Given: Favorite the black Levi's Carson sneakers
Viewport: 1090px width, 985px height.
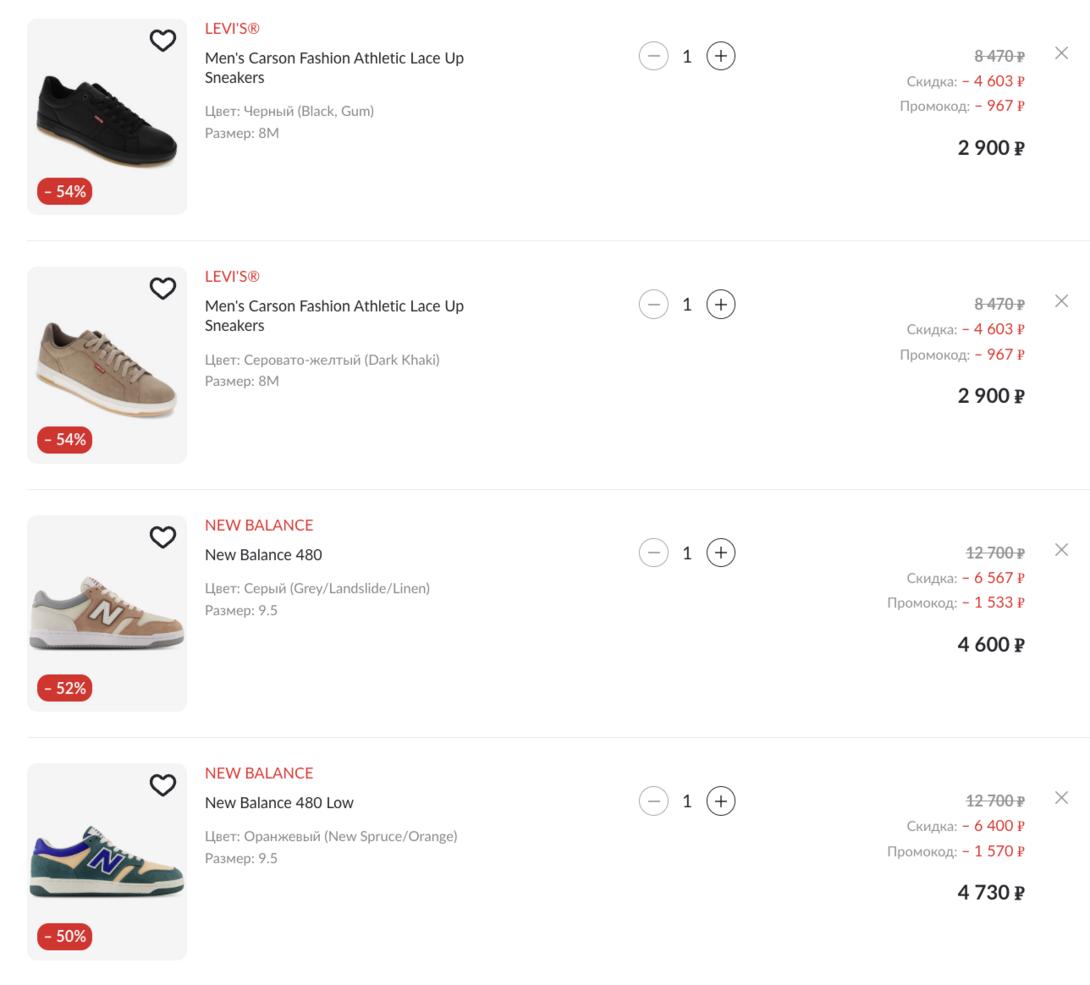Looking at the screenshot, I should click(163, 41).
